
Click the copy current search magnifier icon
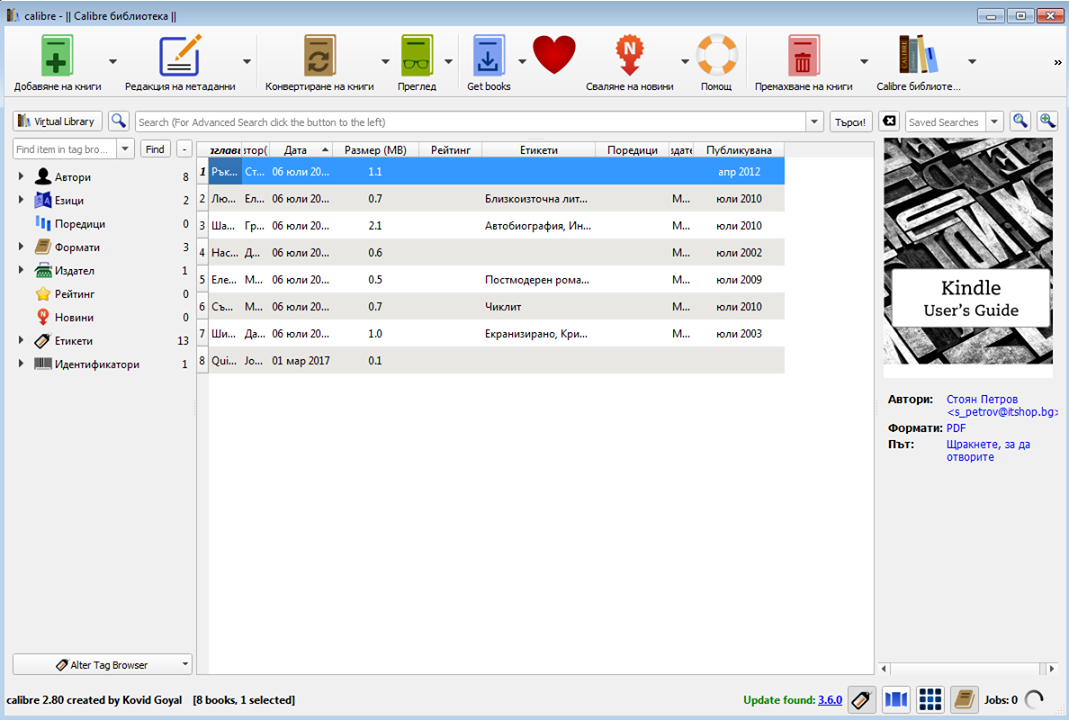pos(1019,121)
